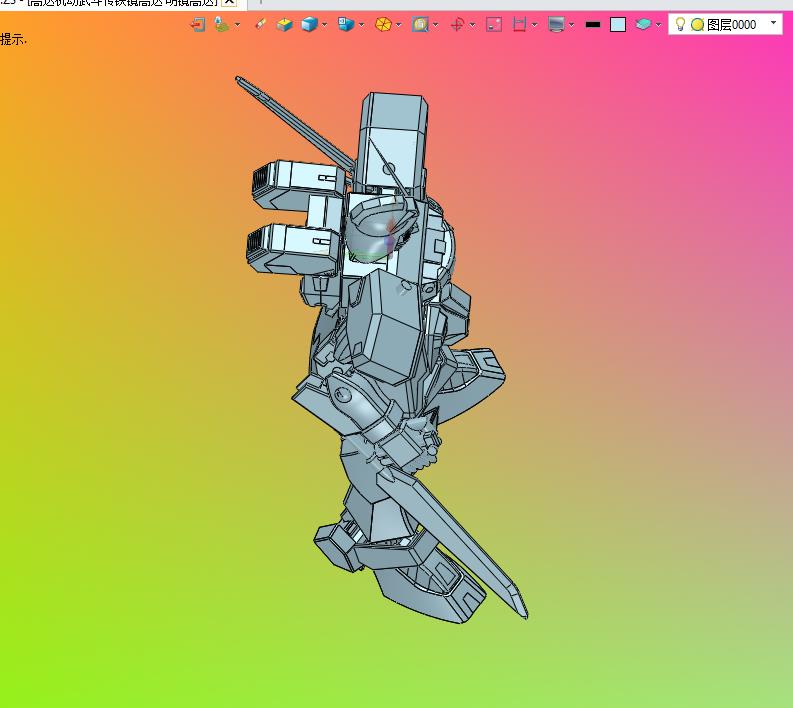Click the black line color swatch
Image resolution: width=793 pixels, height=708 pixels.
pos(593,24)
